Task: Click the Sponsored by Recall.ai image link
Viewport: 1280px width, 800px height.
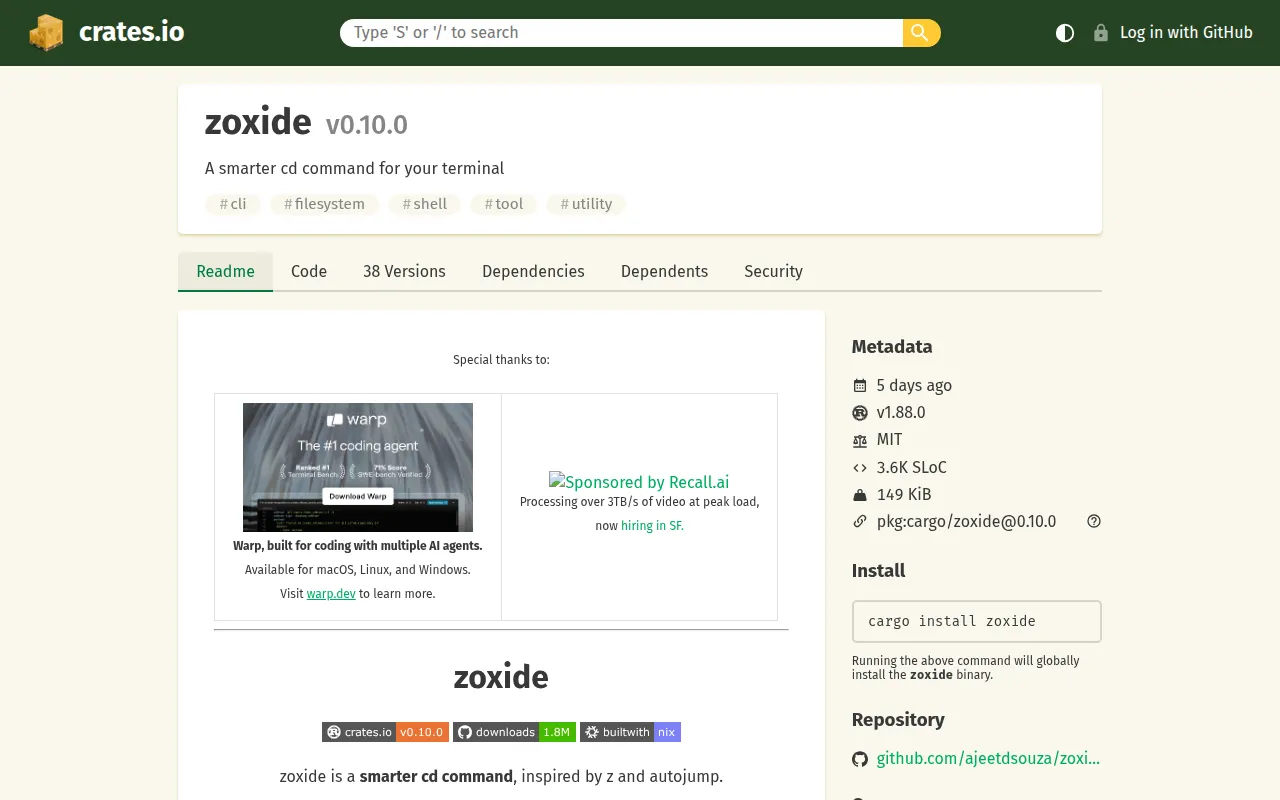Action: (639, 482)
